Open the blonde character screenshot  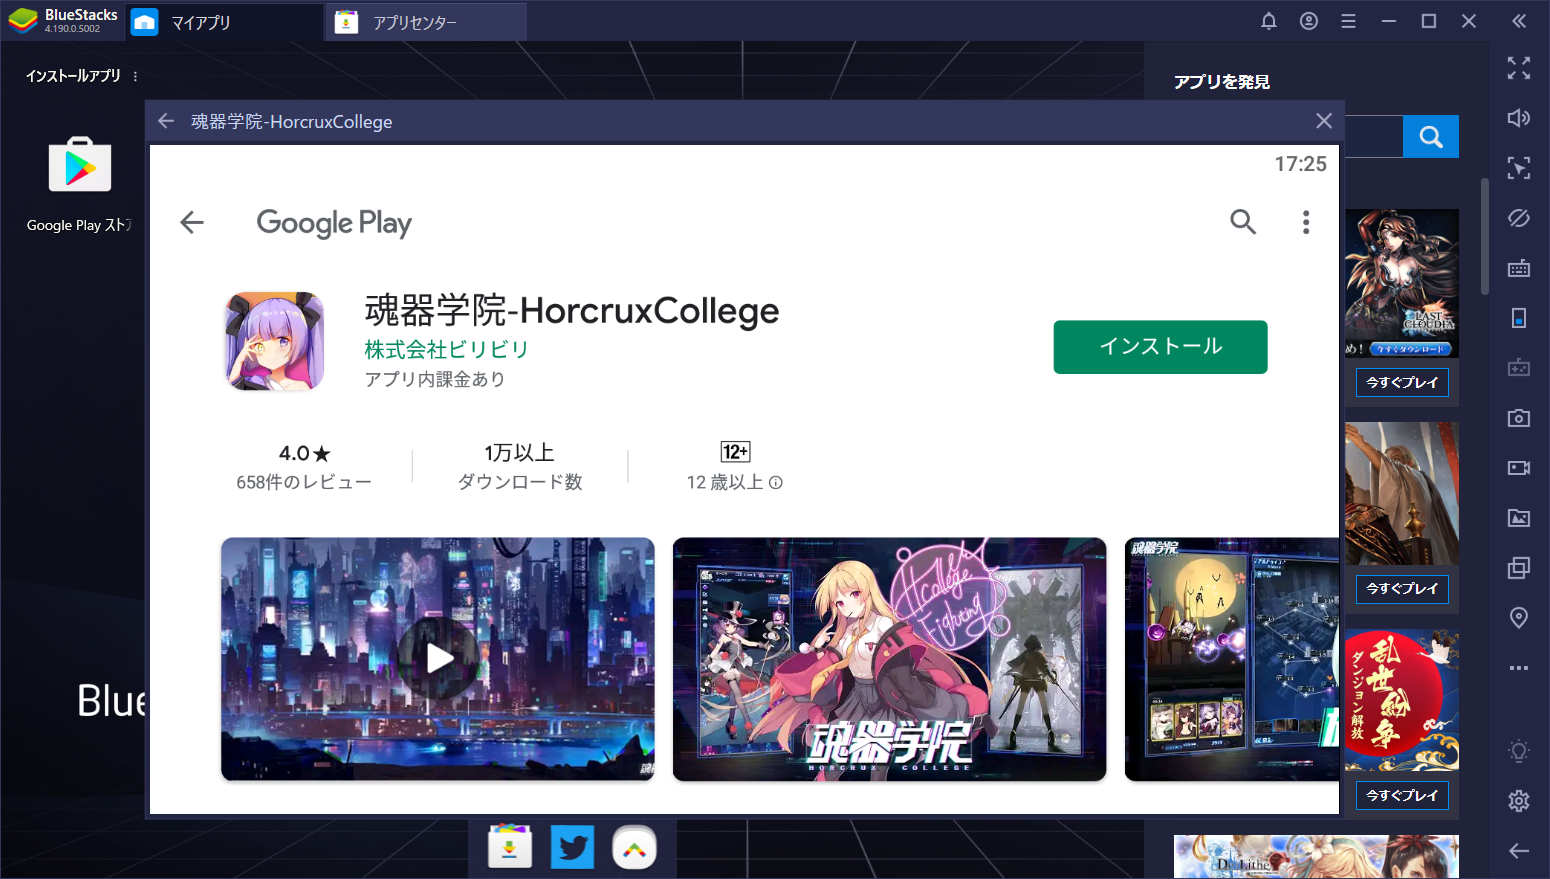pyautogui.click(x=890, y=659)
